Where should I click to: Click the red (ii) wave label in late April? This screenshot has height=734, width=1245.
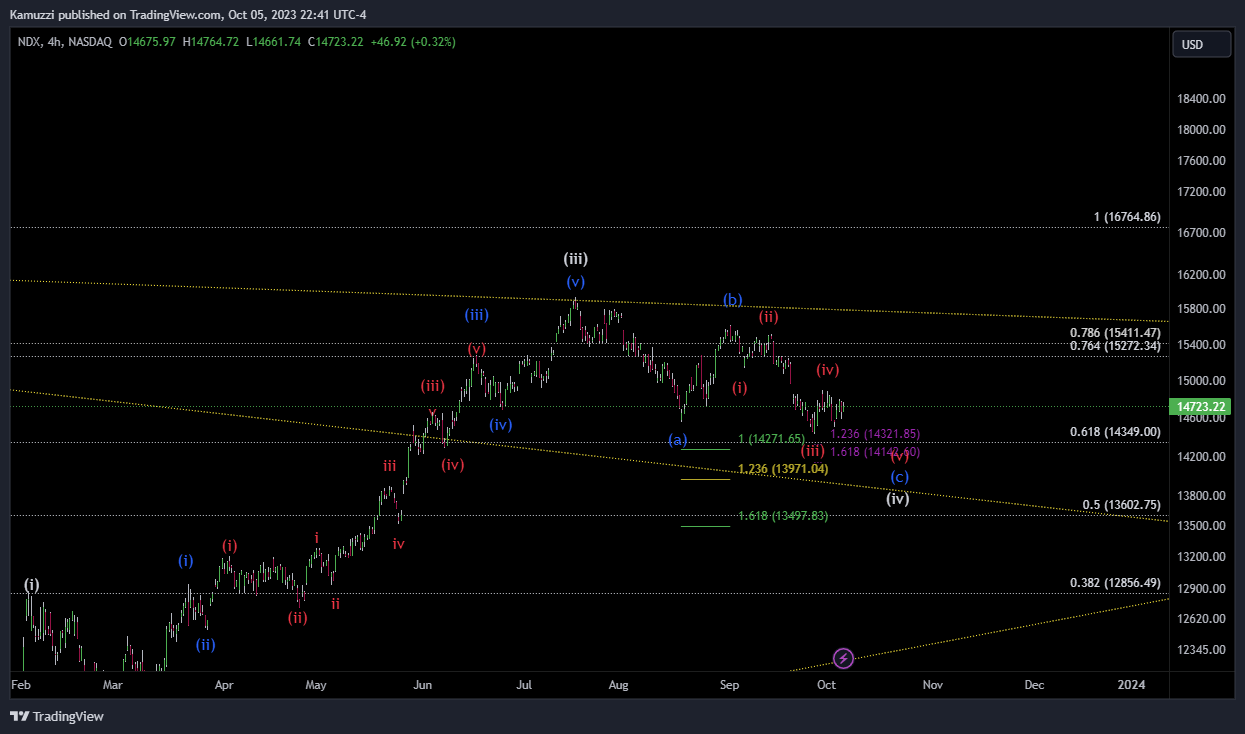tap(298, 618)
